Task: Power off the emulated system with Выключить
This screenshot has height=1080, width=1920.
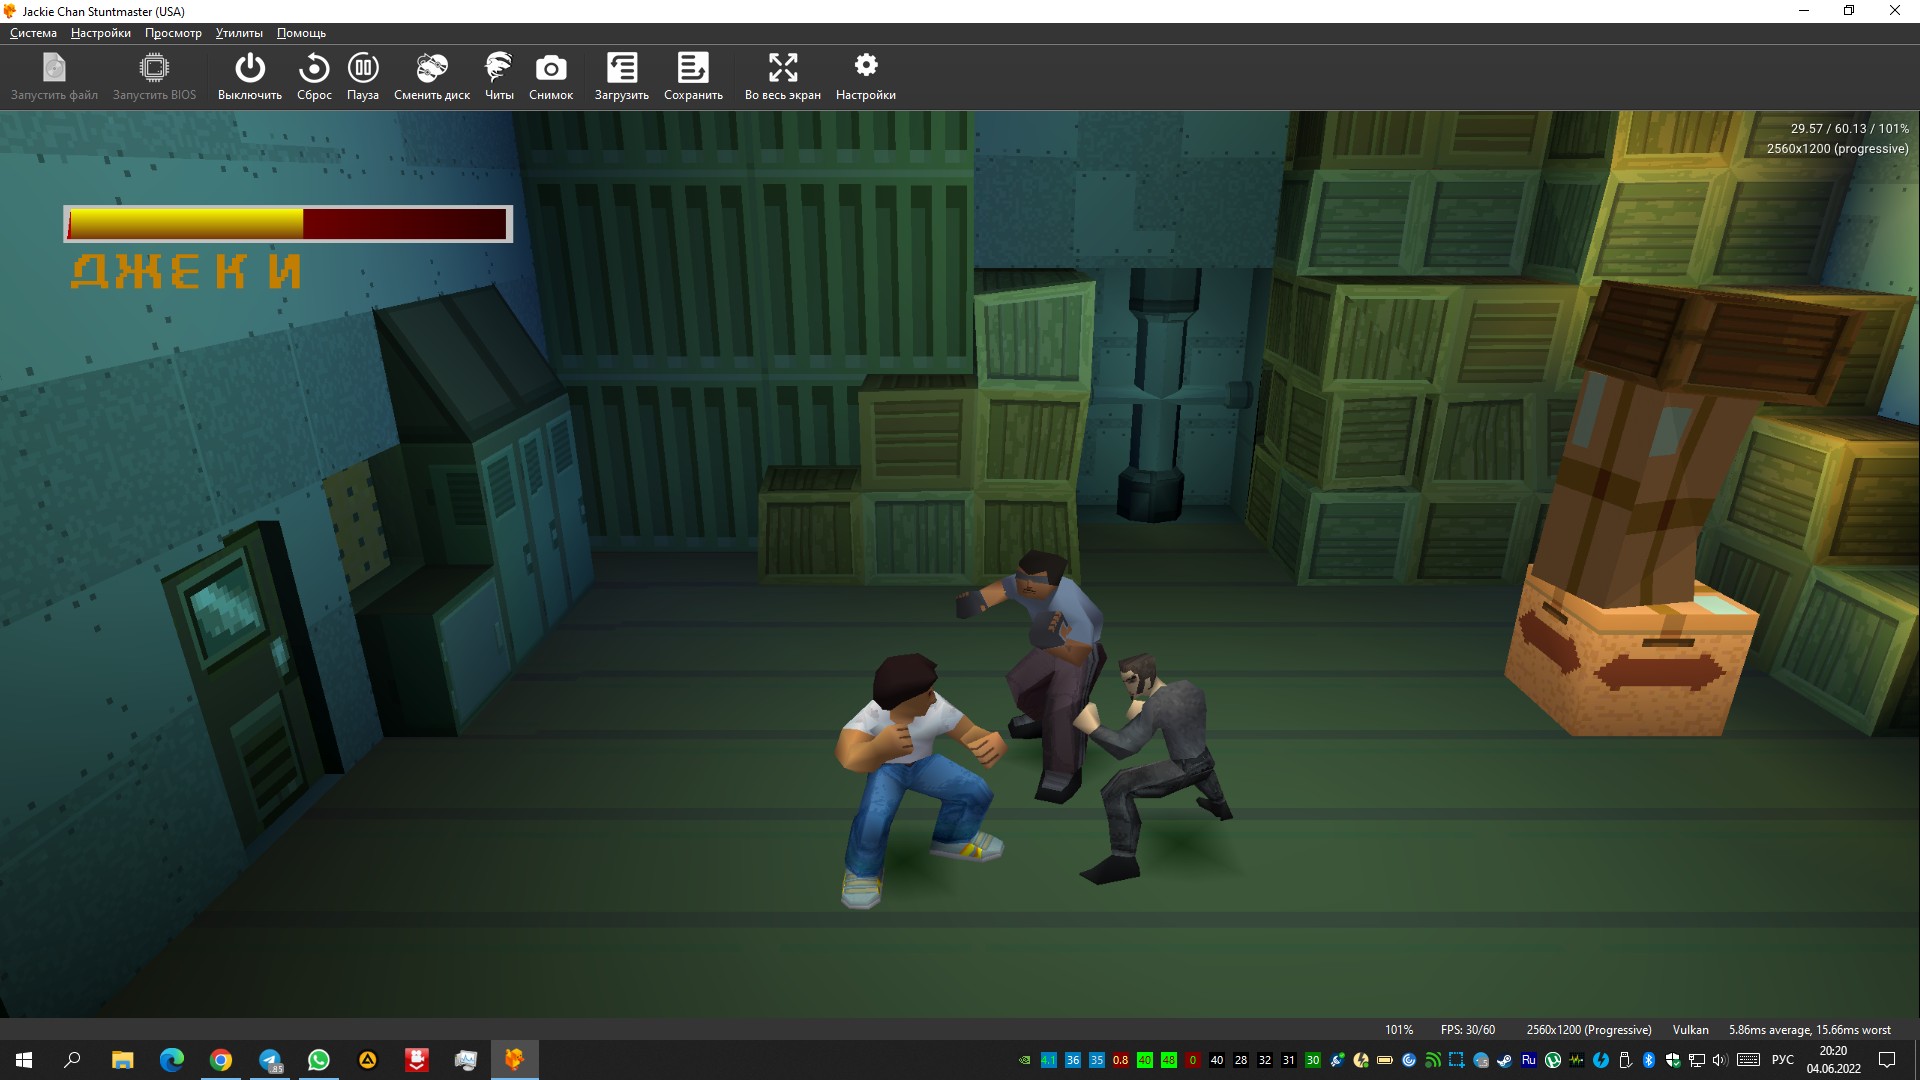Action: 249,77
